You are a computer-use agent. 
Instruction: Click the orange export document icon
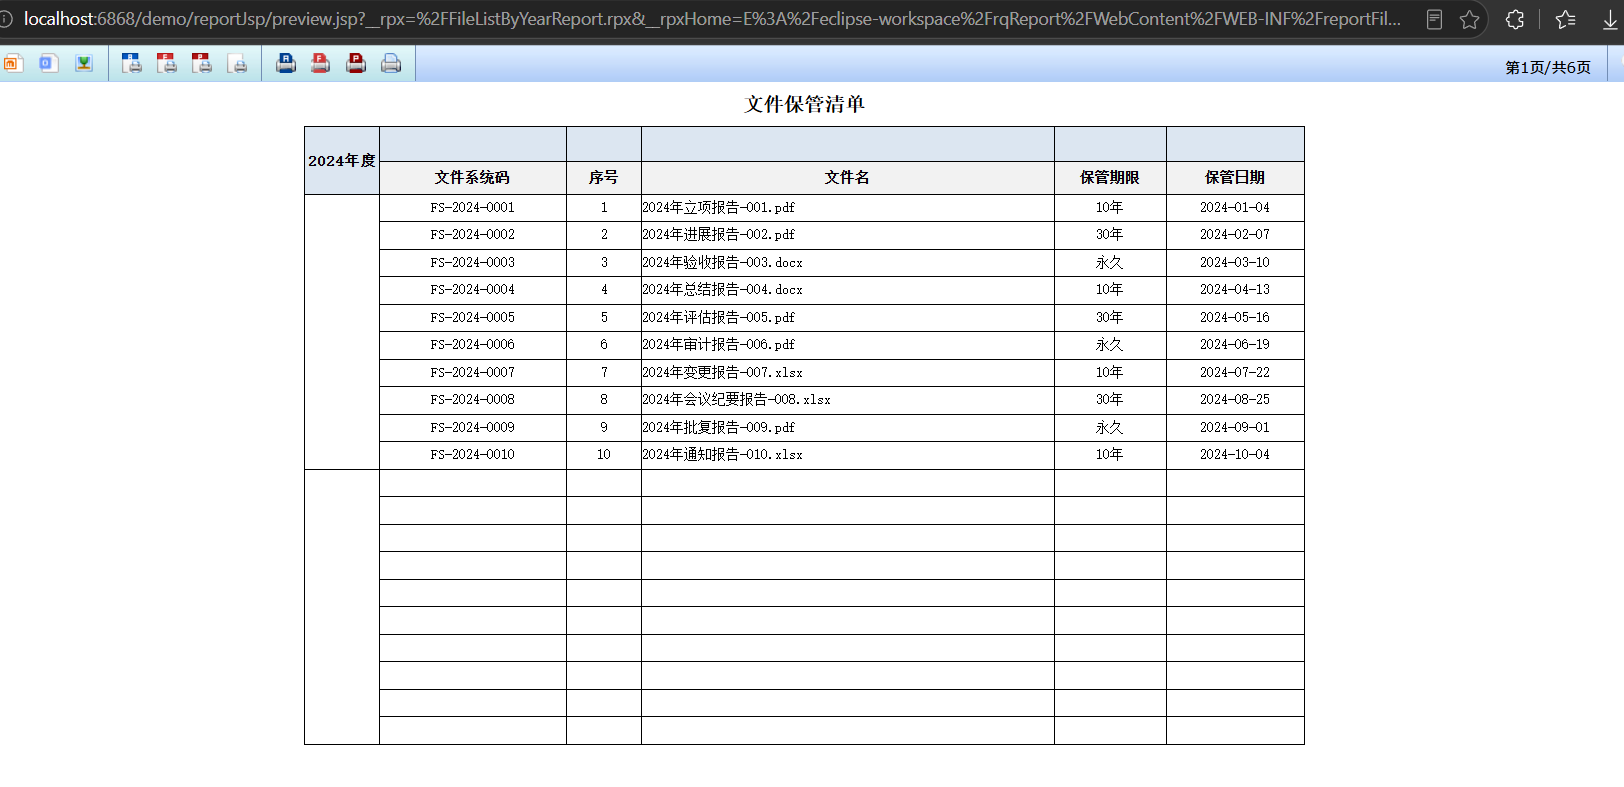pyautogui.click(x=12, y=63)
